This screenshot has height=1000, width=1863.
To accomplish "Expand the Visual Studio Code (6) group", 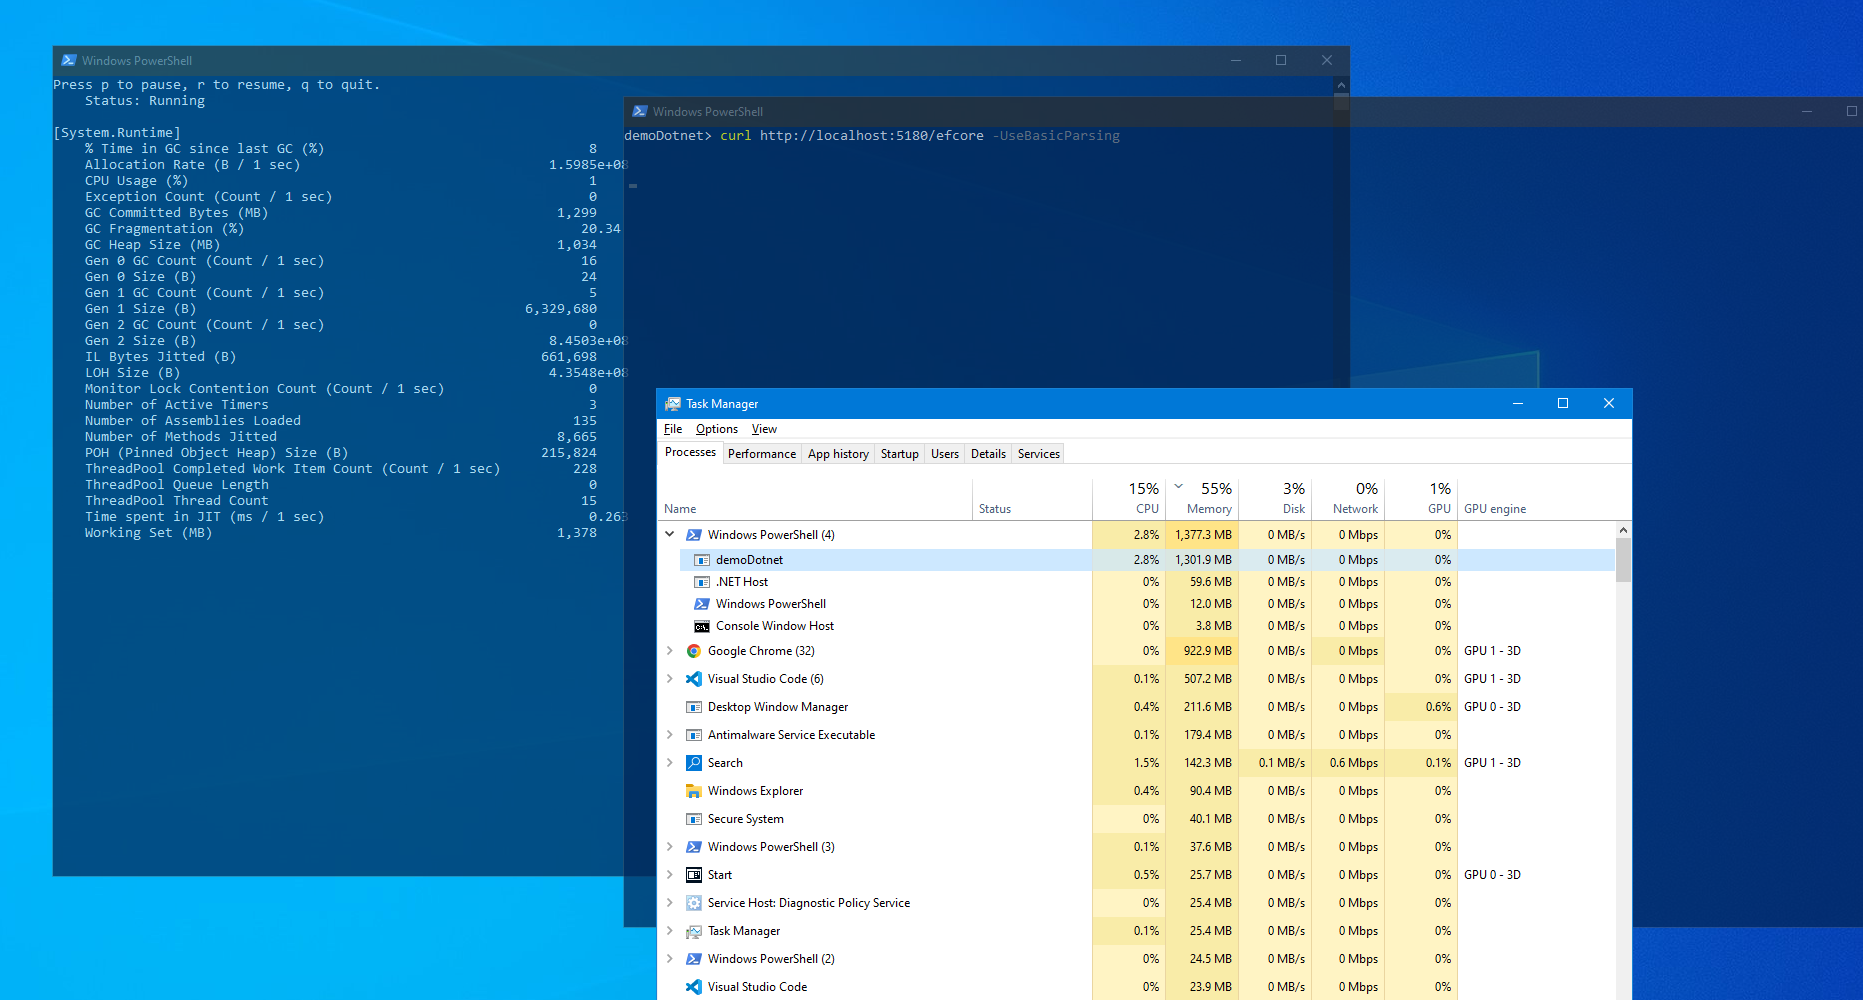I will click(670, 679).
